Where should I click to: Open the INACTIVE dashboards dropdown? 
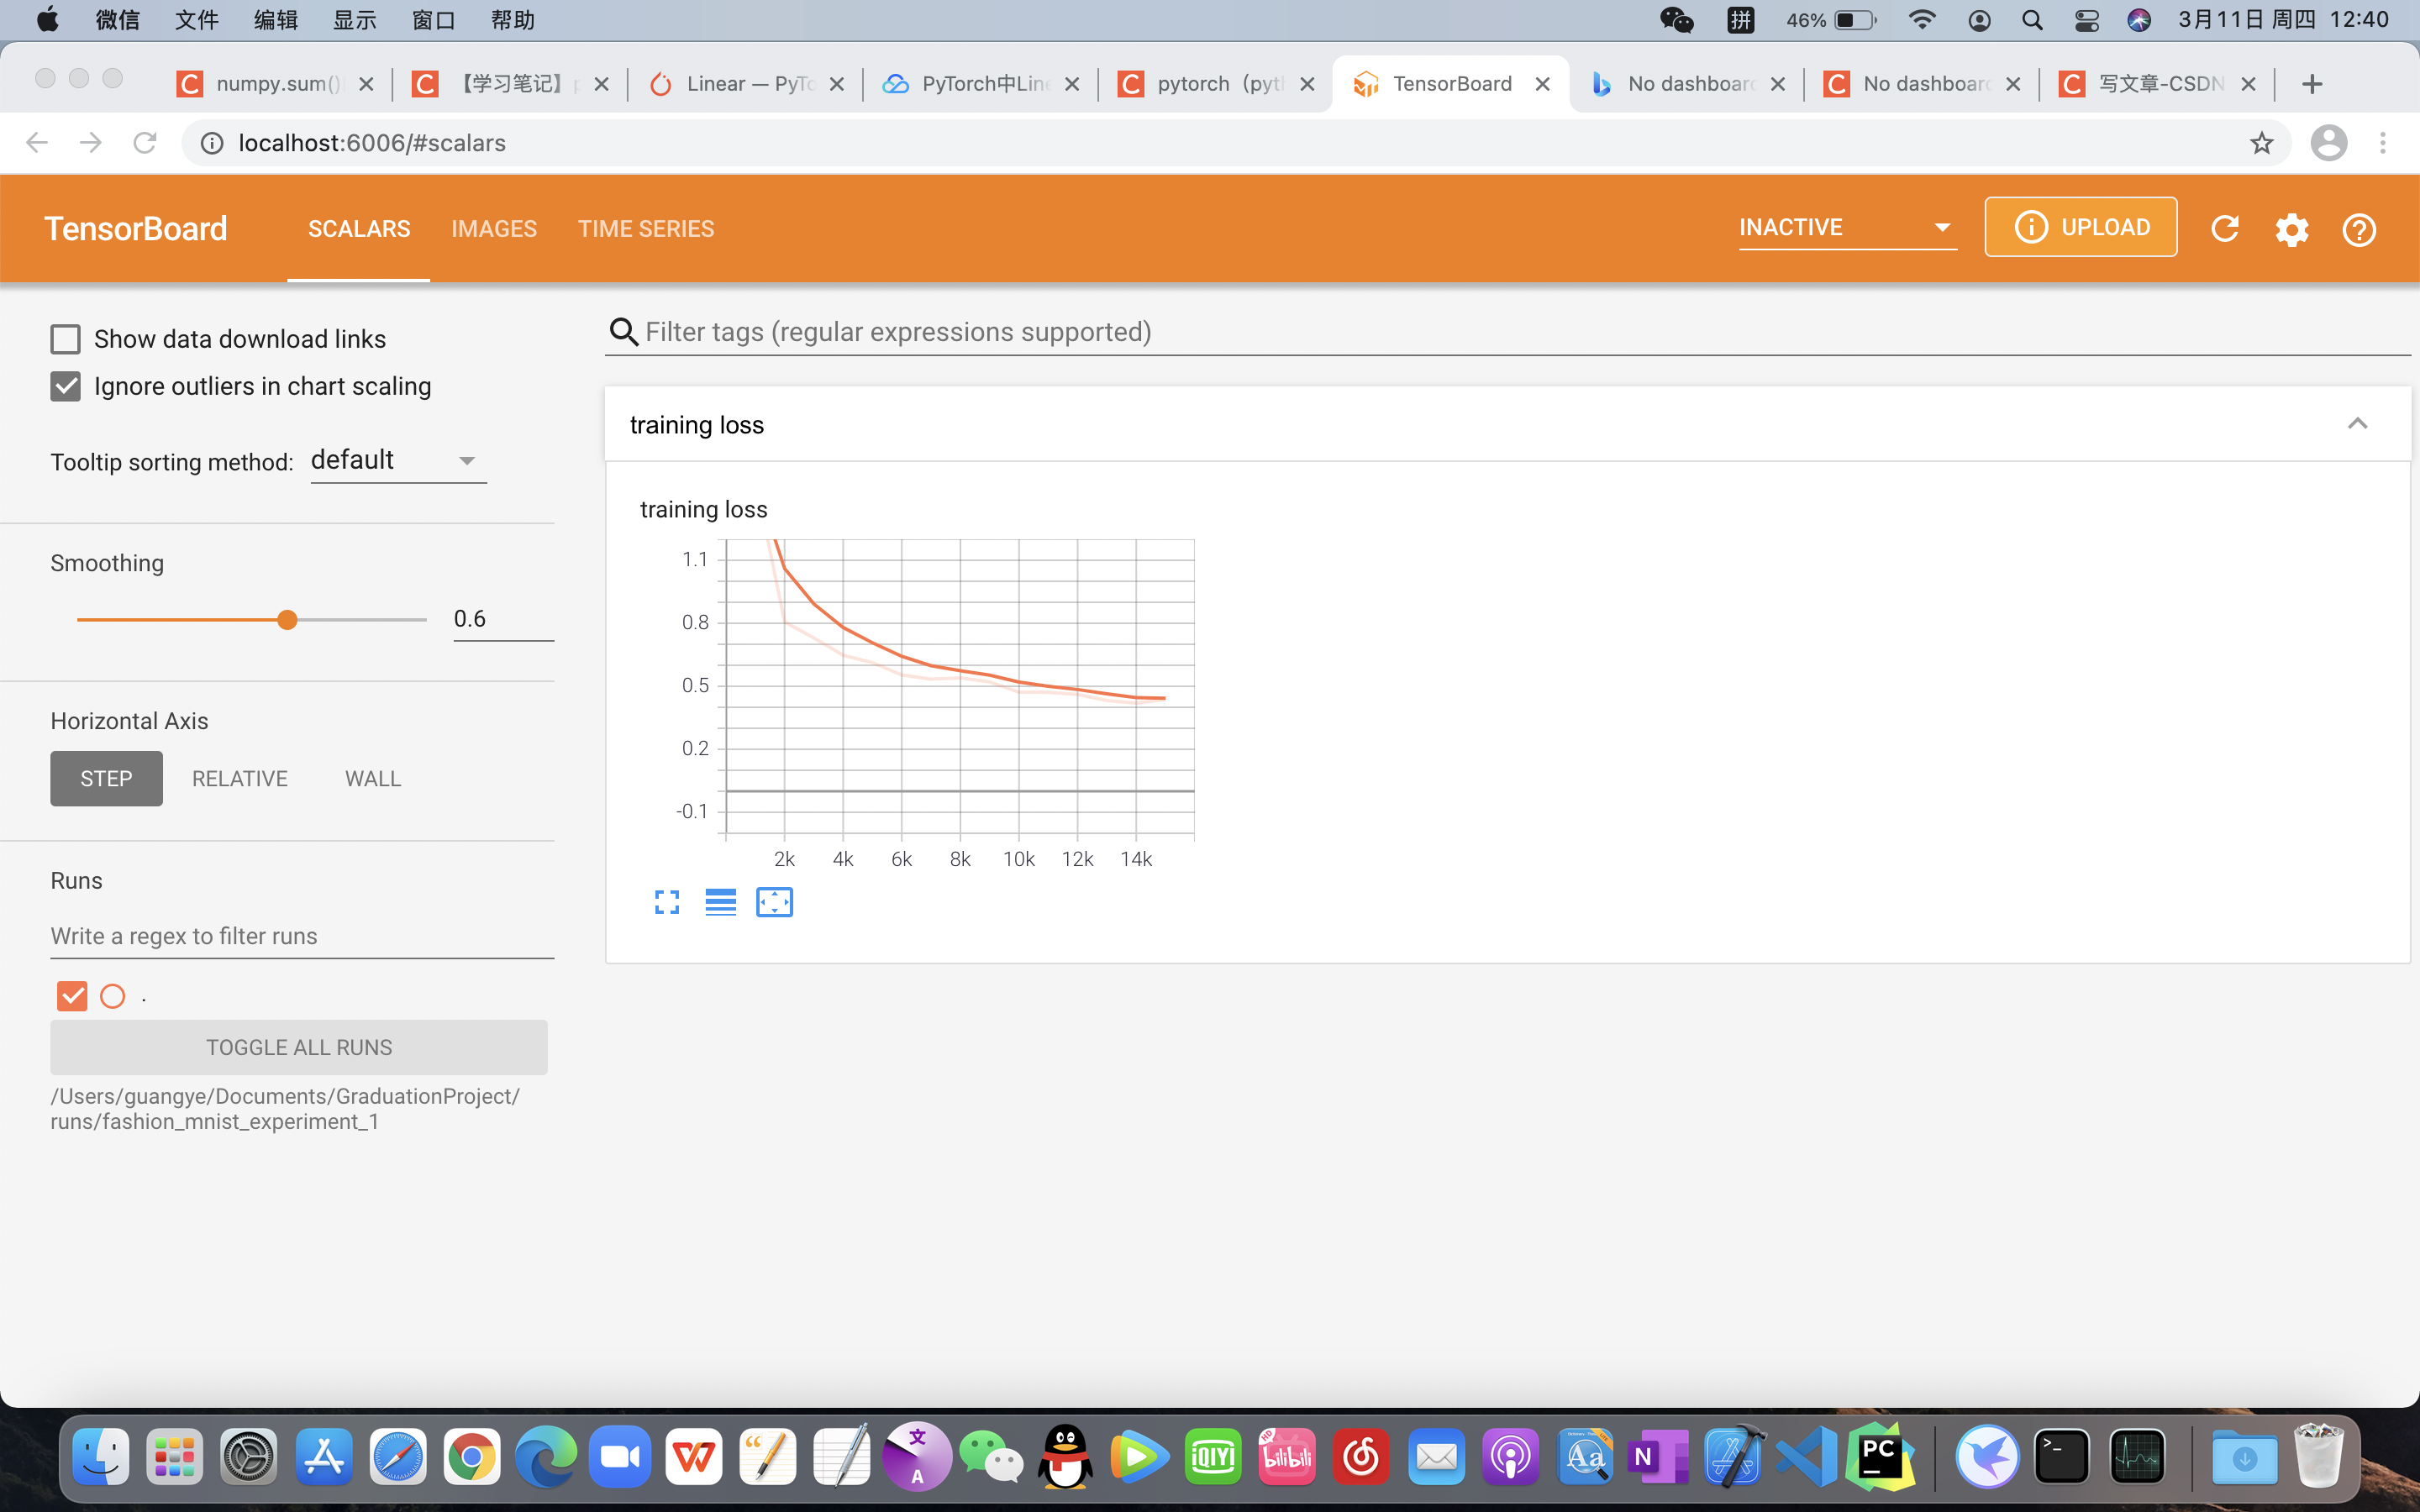point(1846,228)
